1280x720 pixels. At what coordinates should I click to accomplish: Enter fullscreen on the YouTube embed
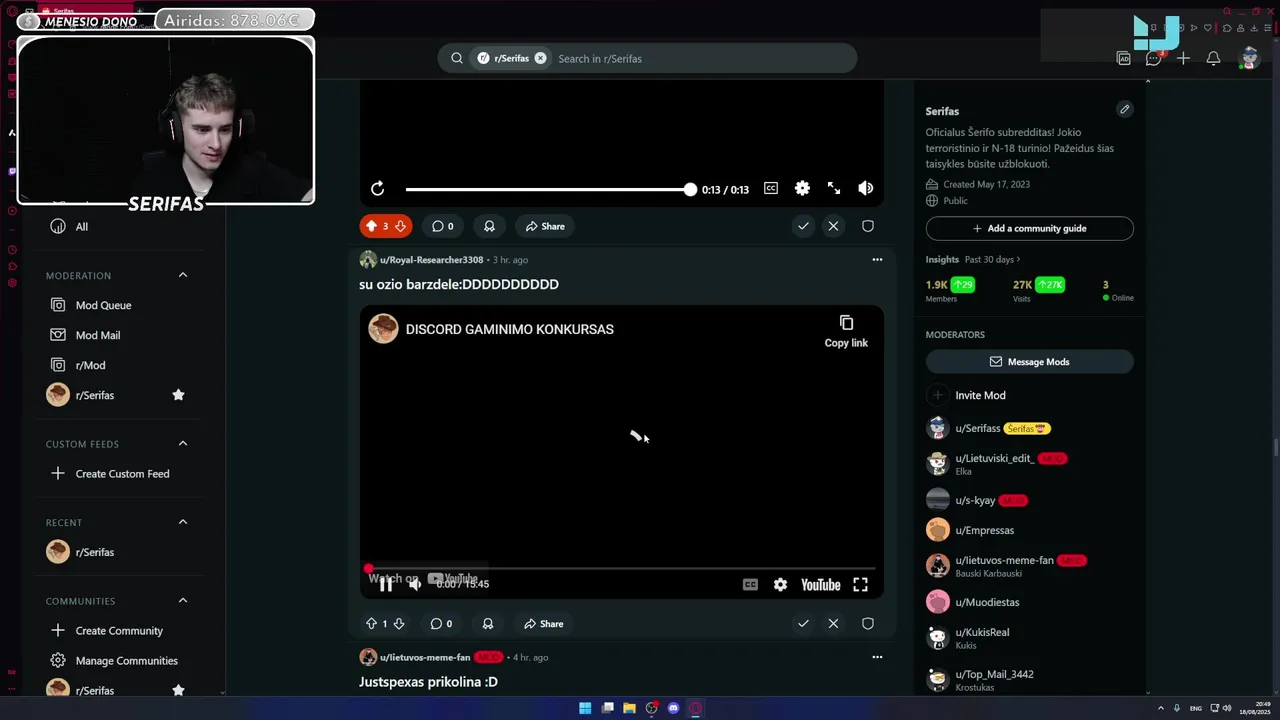[x=860, y=585]
